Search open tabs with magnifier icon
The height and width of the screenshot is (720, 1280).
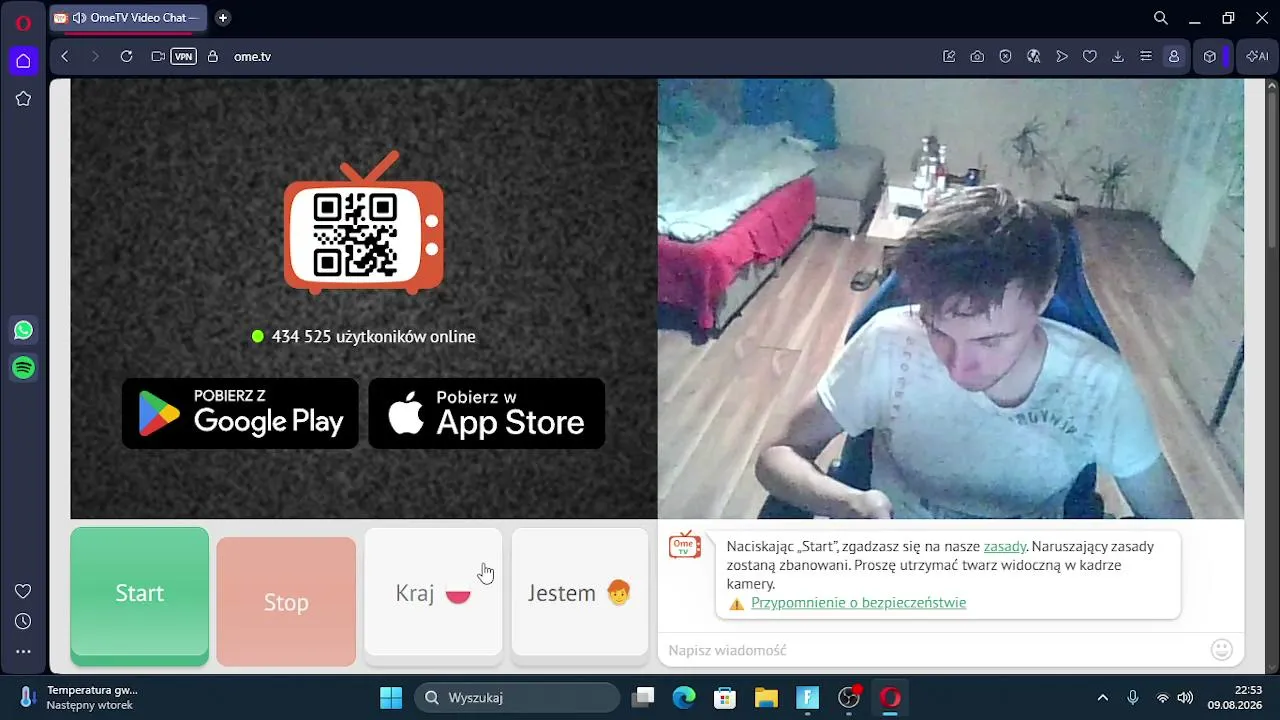point(1161,18)
